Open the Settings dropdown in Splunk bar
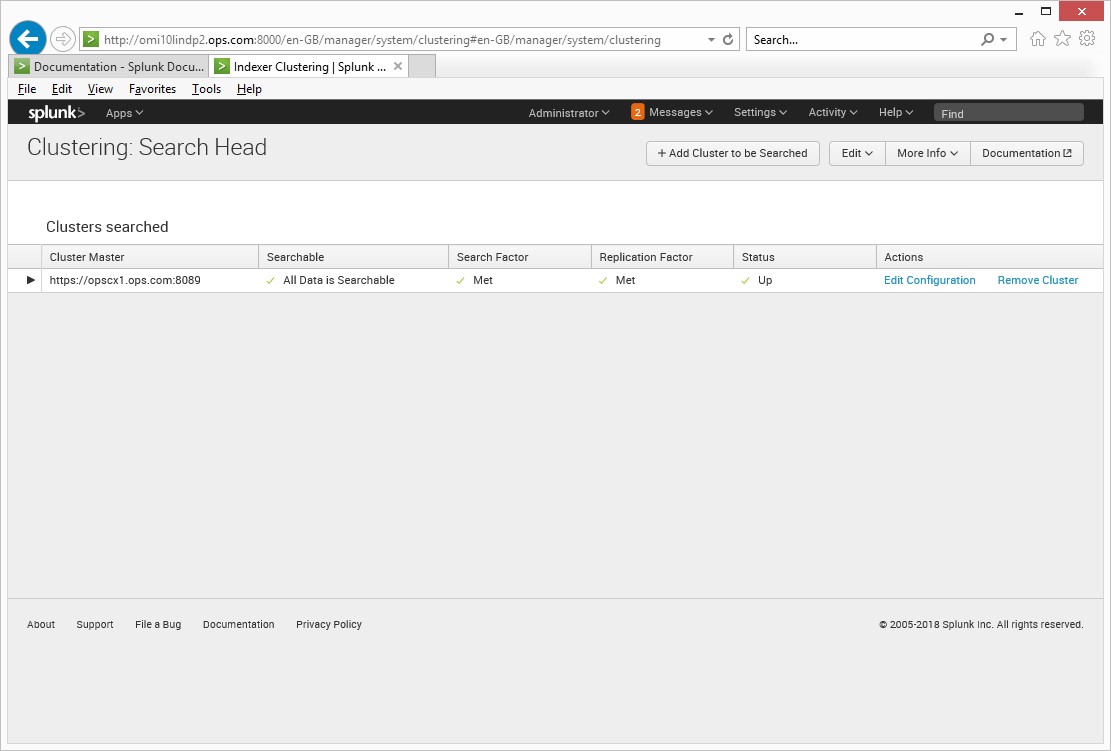 pyautogui.click(x=760, y=113)
